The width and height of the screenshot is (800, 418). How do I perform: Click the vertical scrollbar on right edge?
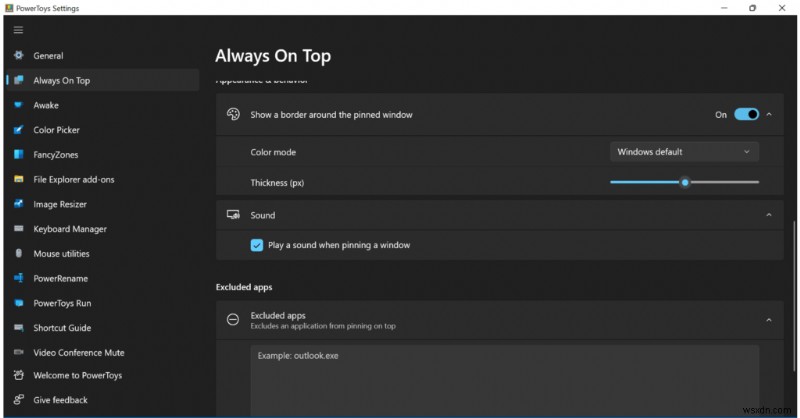[x=793, y=296]
